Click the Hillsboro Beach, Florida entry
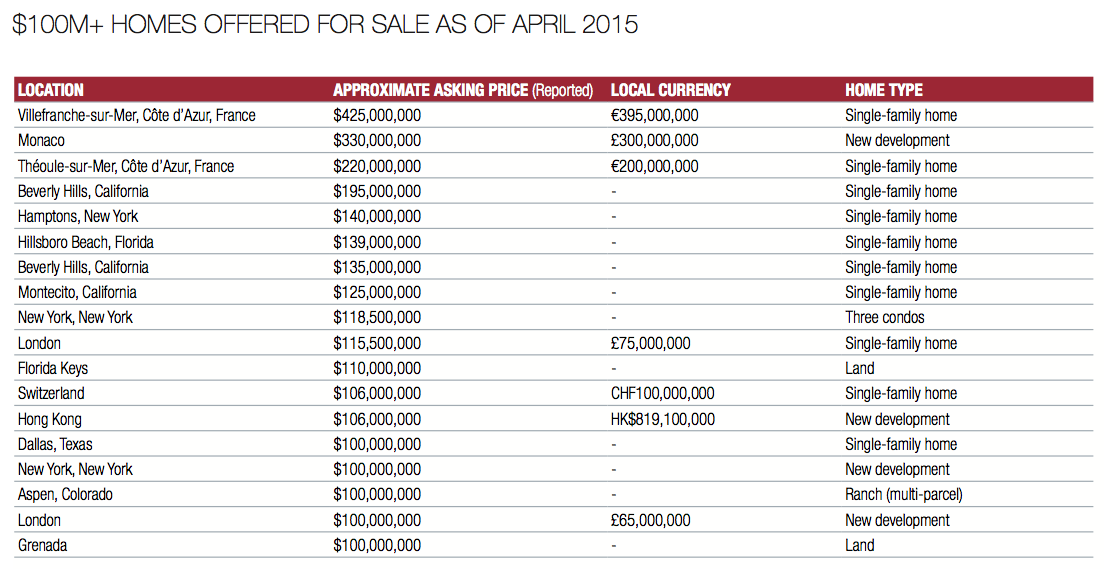Screen dimensions: 1104x576 [x=86, y=242]
